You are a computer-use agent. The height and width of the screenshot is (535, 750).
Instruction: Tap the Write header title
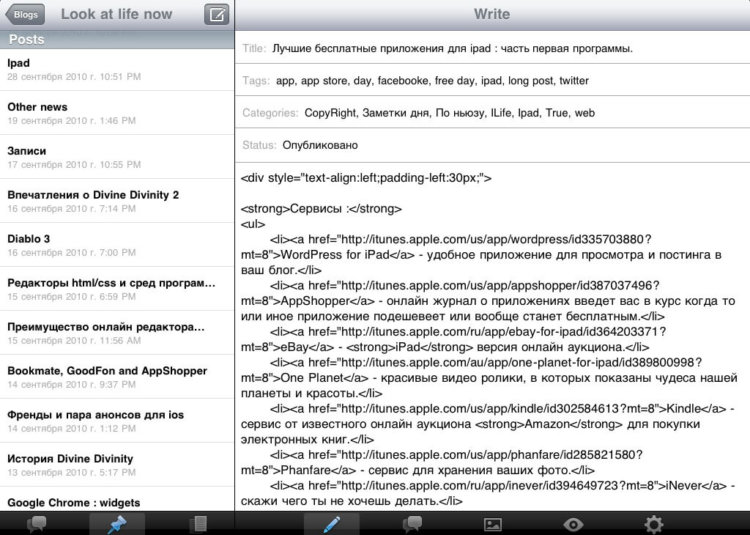pos(492,14)
